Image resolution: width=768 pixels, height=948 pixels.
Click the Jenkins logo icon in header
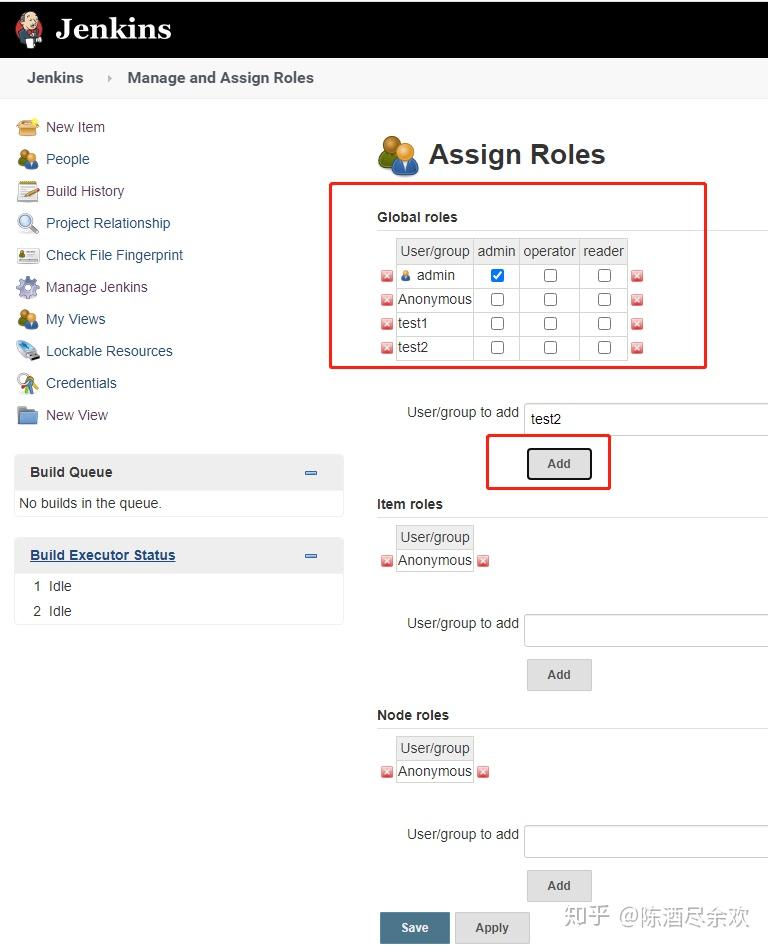(30, 30)
